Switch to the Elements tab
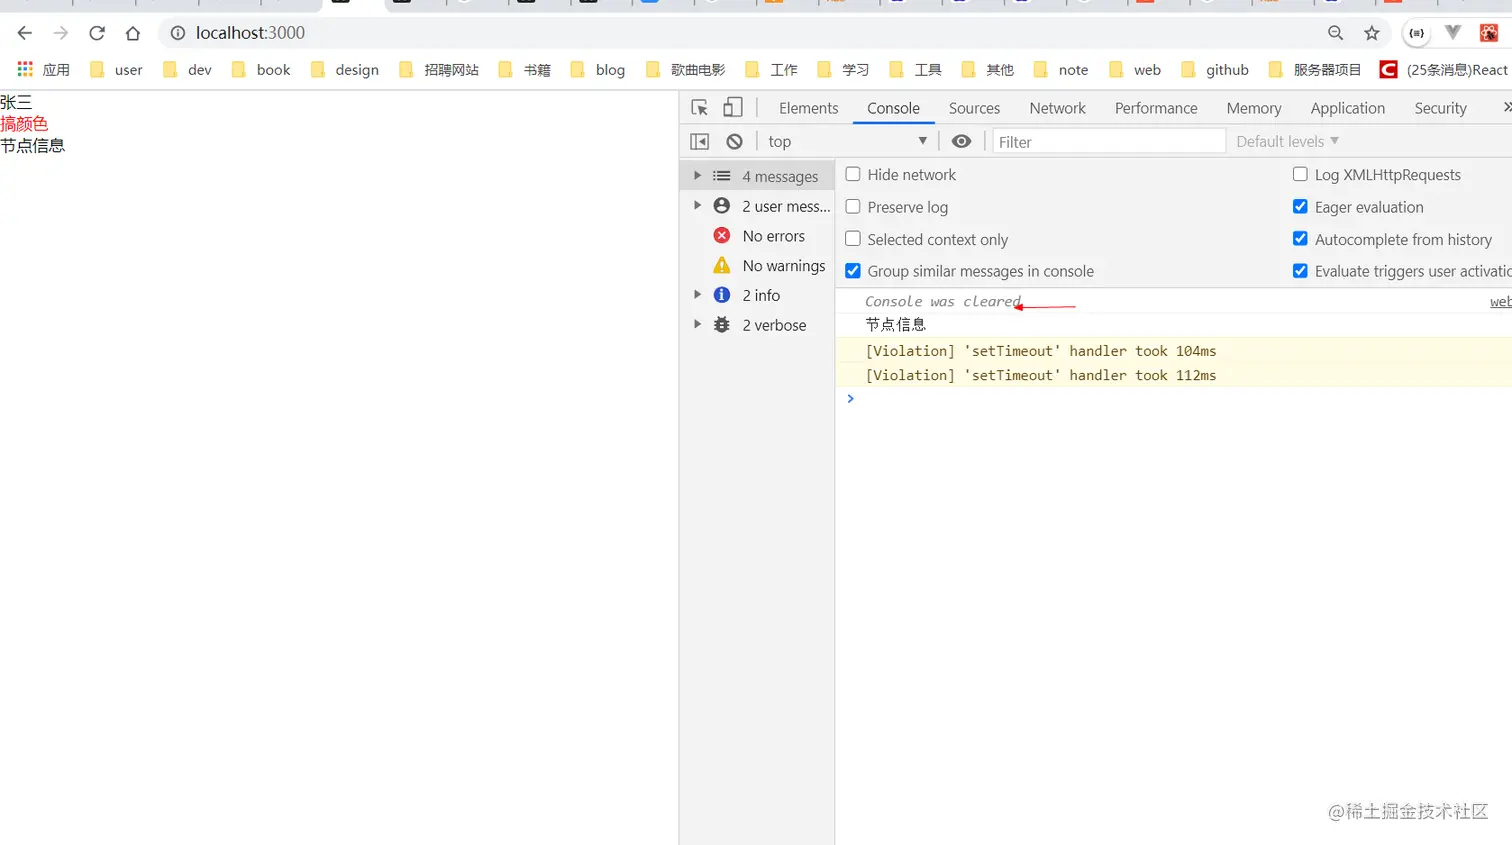Viewport: 1512px width, 845px height. [x=808, y=108]
